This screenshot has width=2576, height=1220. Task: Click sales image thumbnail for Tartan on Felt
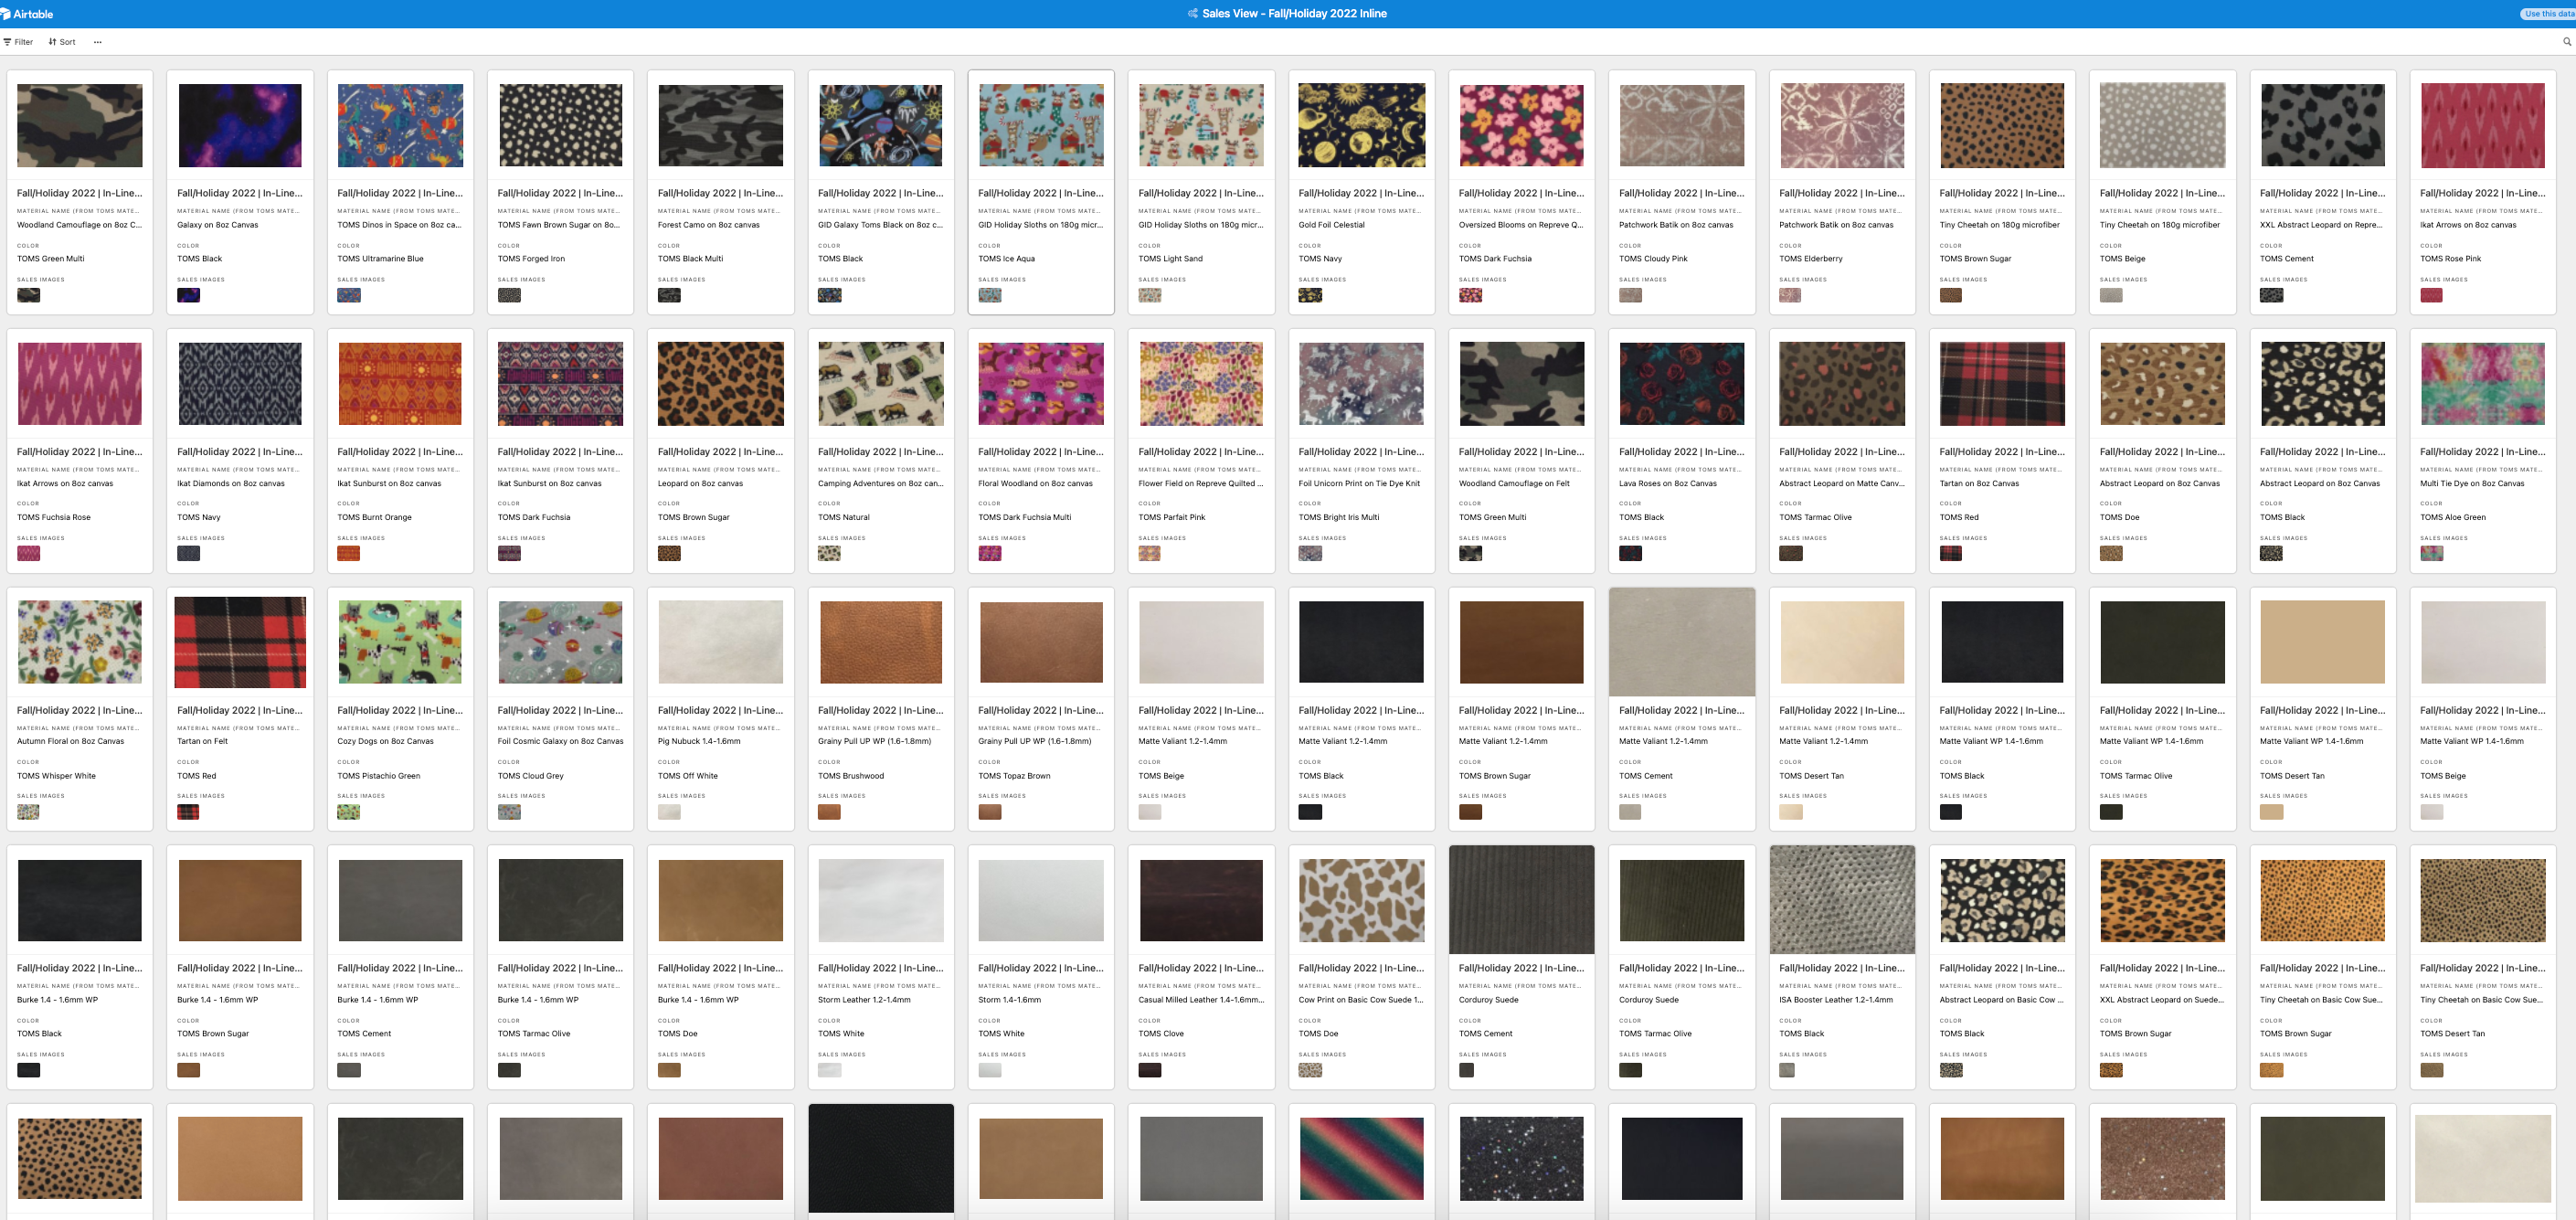click(x=188, y=812)
